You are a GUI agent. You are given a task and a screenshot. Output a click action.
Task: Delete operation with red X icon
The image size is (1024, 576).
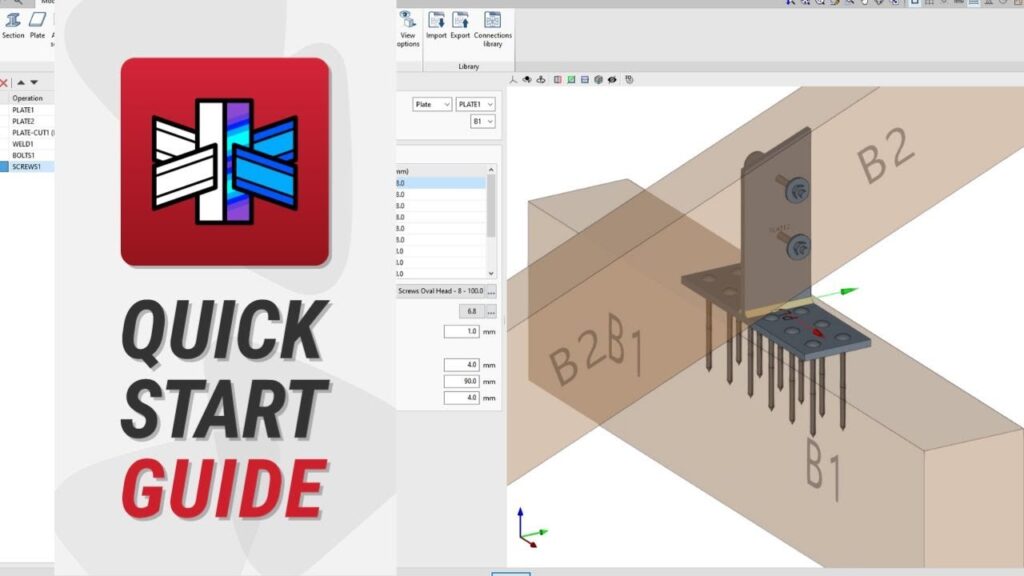(x=4, y=83)
